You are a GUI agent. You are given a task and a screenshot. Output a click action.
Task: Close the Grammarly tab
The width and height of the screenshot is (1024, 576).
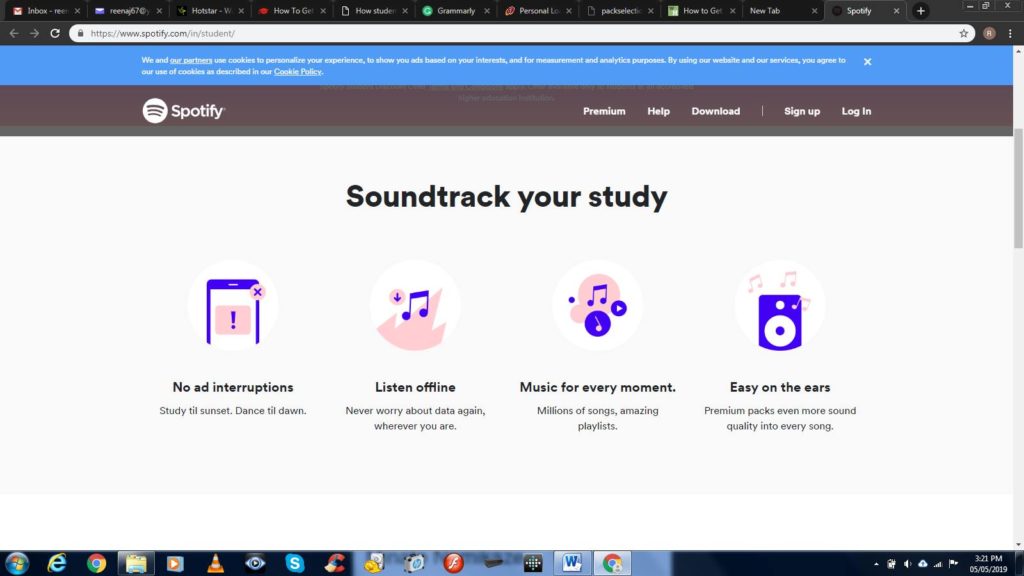[x=487, y=11]
